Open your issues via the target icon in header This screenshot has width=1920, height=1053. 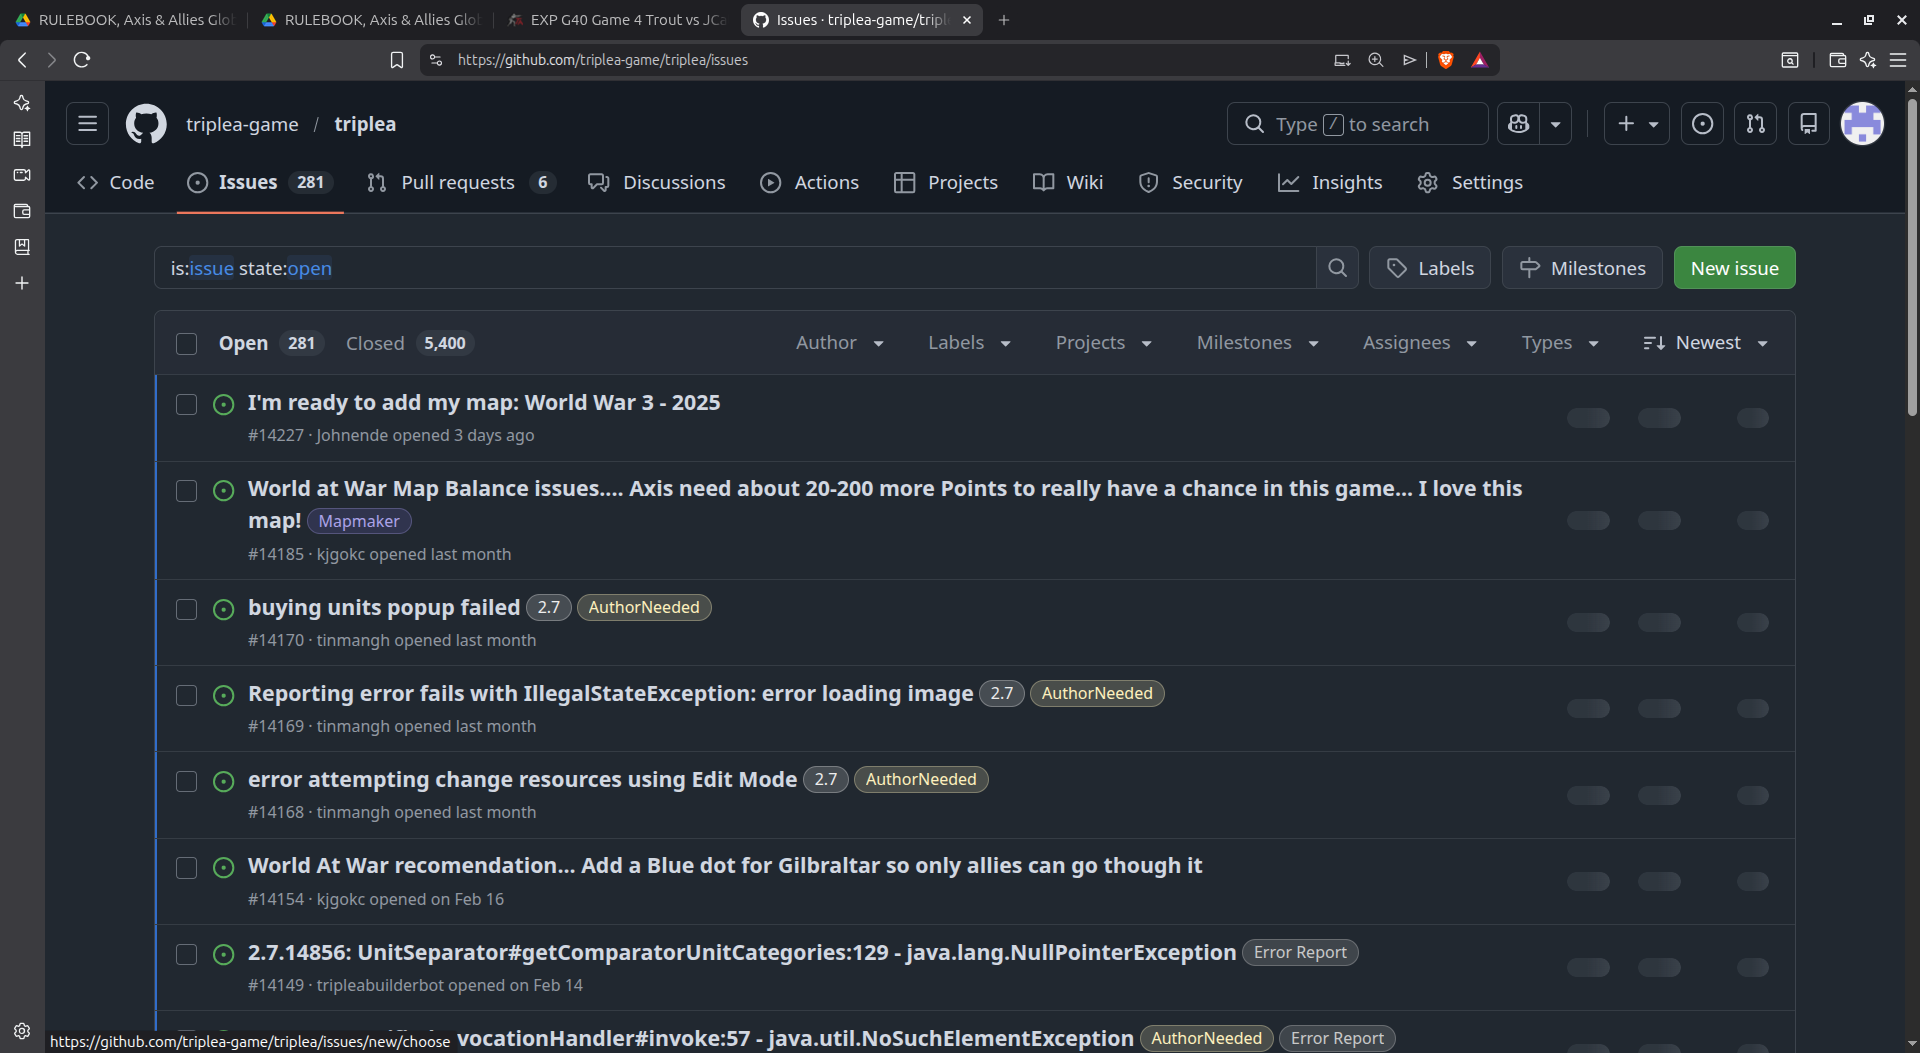tap(1701, 123)
